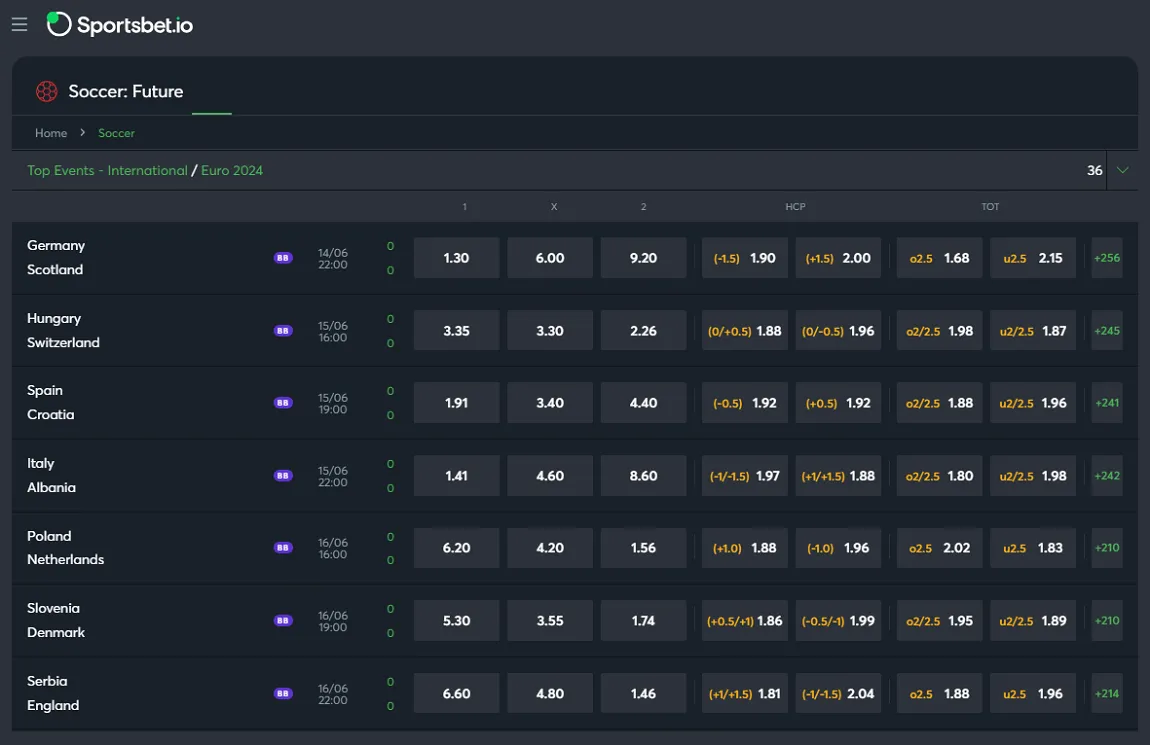Collapse the Euro 2024 match list chevron

click(1122, 170)
